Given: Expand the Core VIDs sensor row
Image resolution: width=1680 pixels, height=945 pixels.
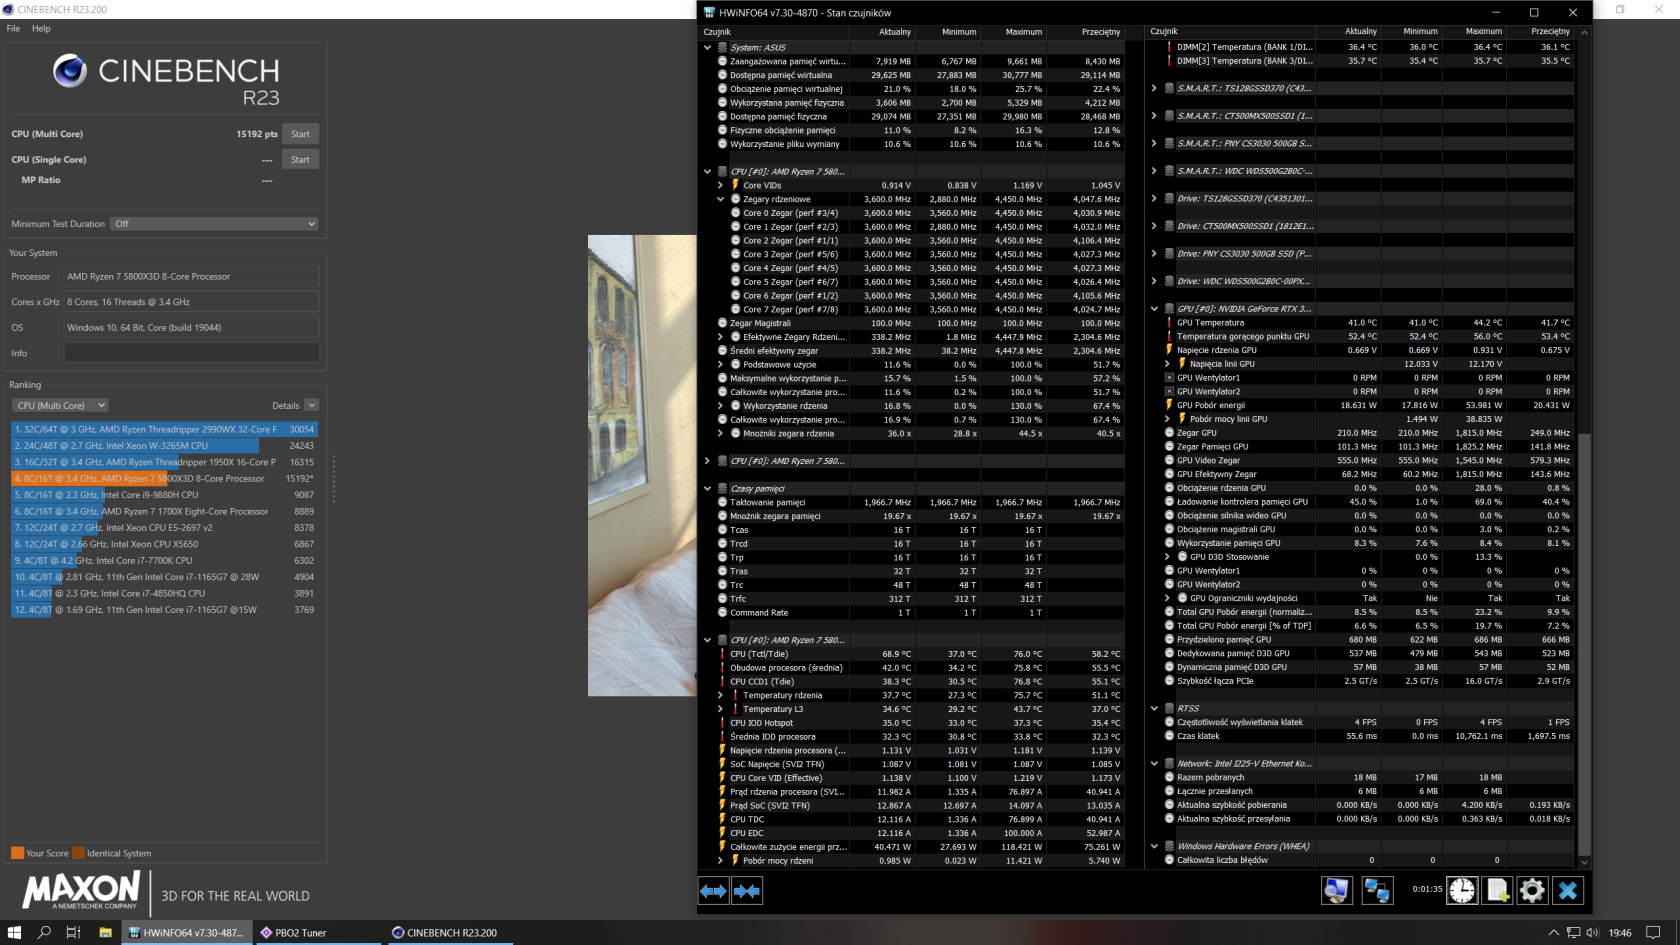Looking at the screenshot, I should click(720, 185).
